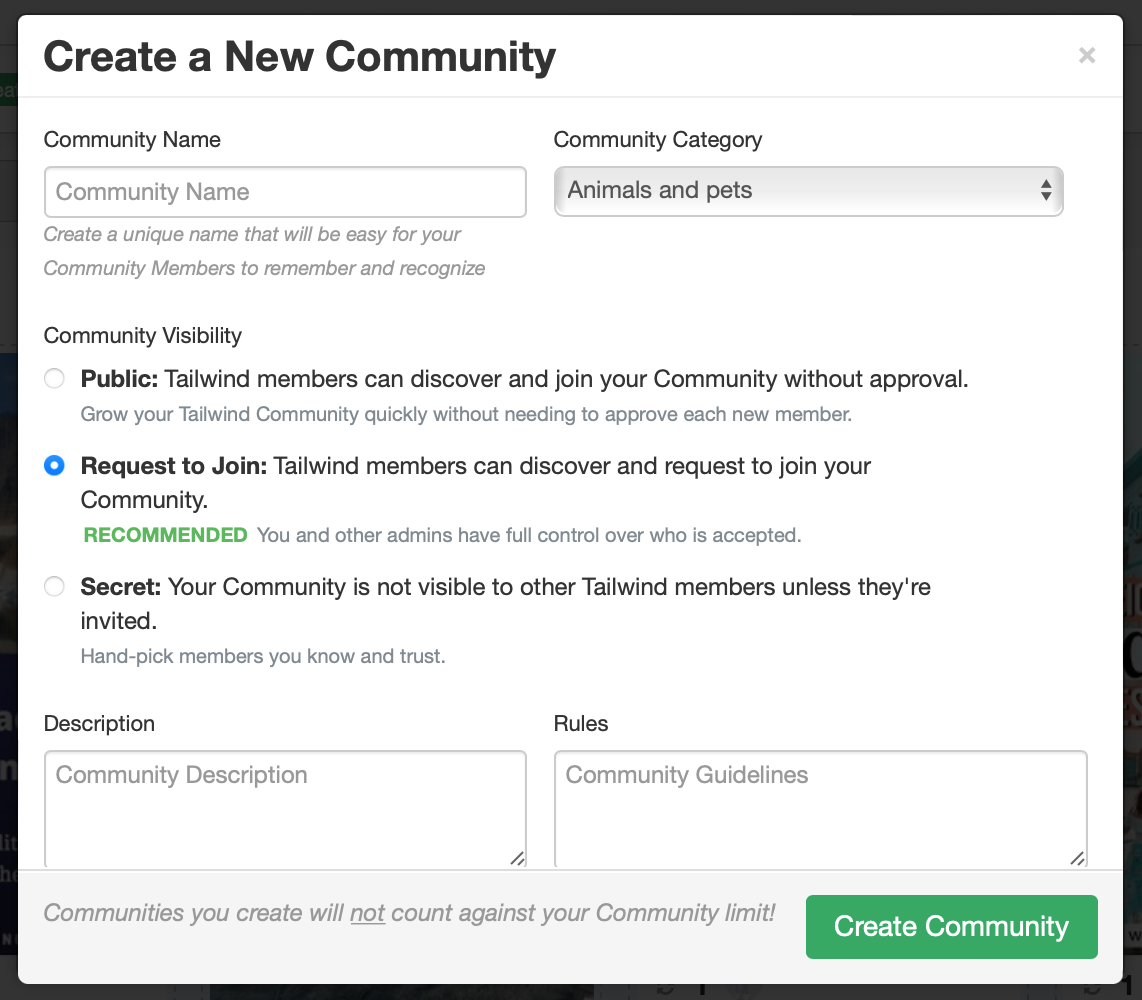
Task: Click the green RECOMMENDED badge
Action: pos(165,535)
